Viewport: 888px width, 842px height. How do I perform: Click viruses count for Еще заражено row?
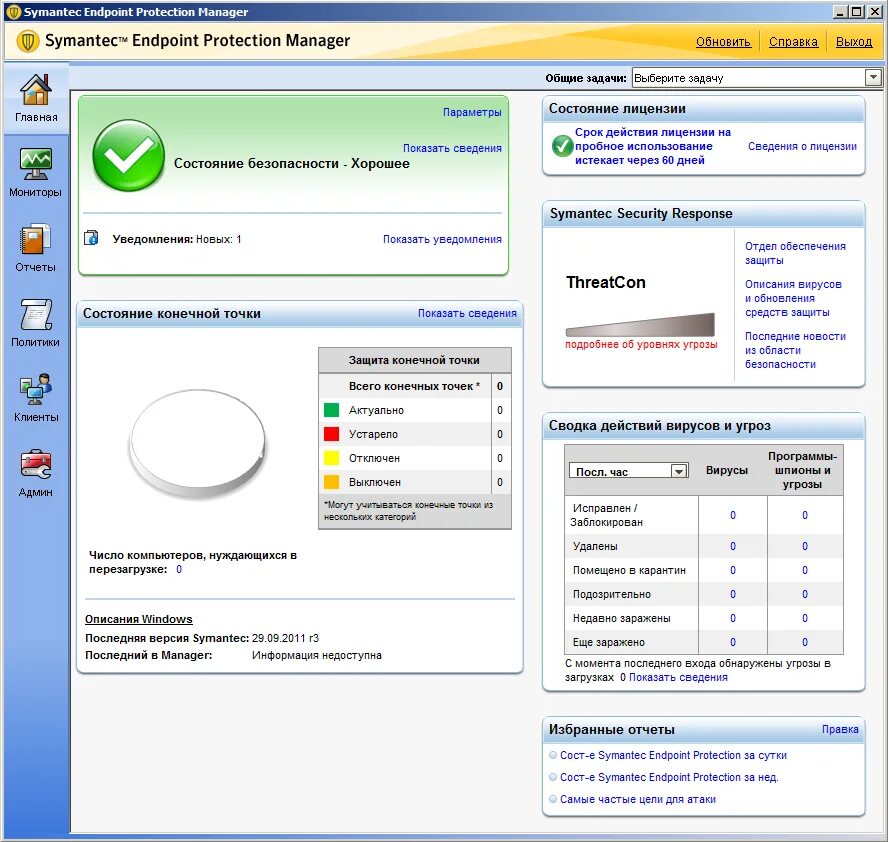coord(733,642)
